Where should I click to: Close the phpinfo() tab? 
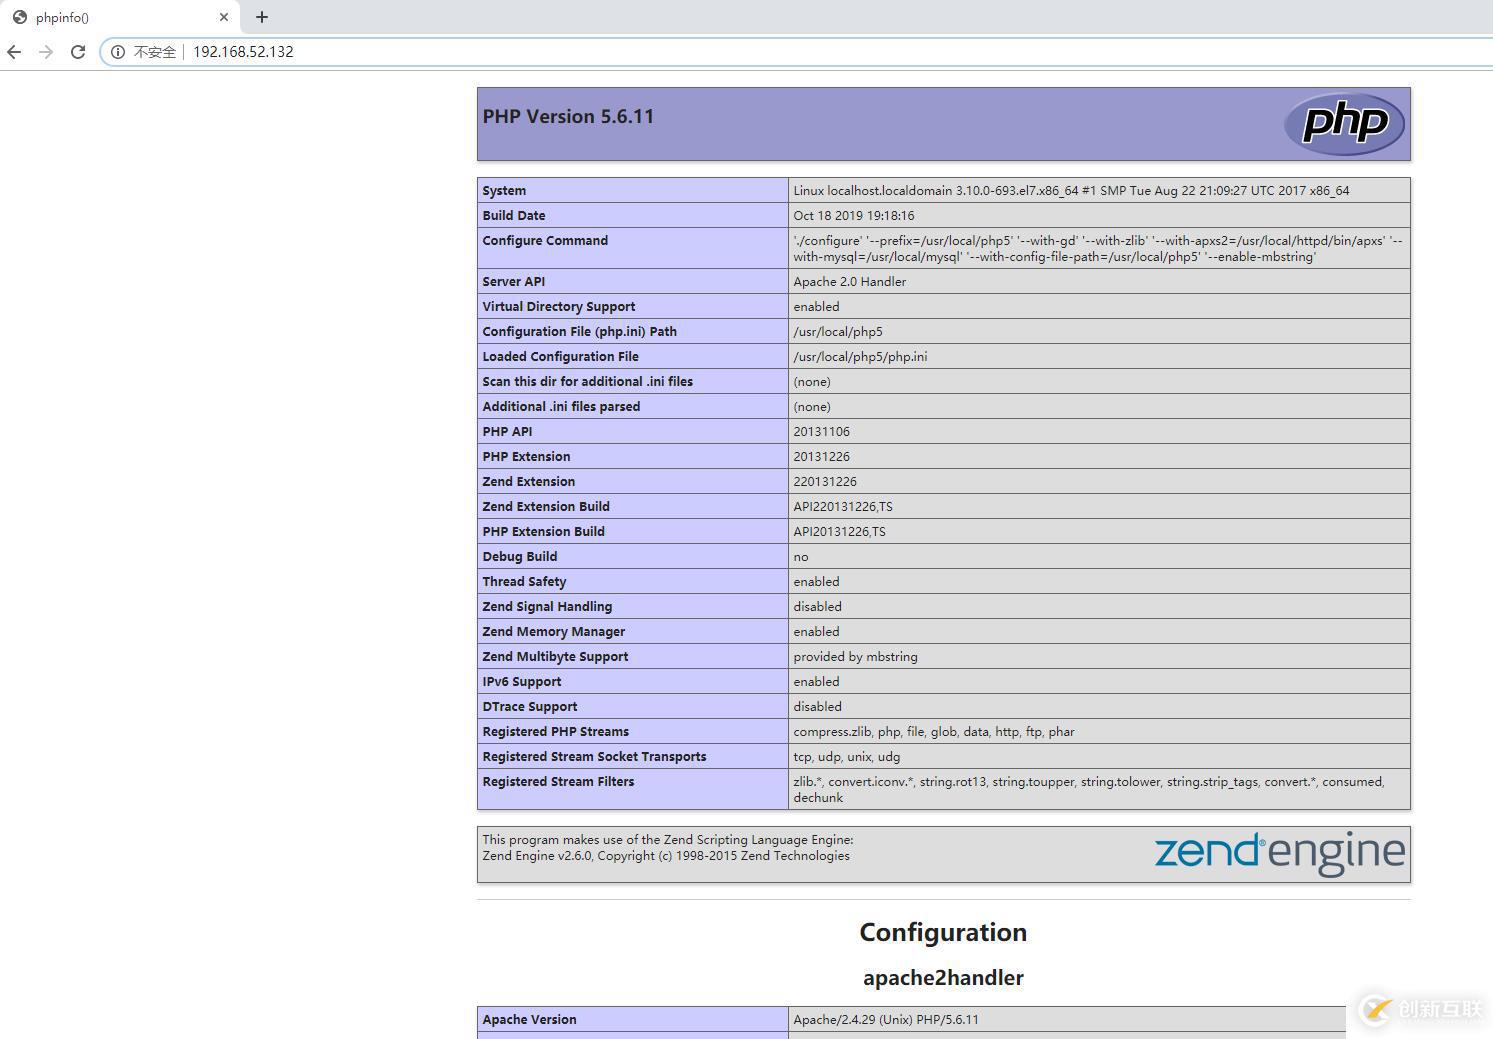pos(224,17)
